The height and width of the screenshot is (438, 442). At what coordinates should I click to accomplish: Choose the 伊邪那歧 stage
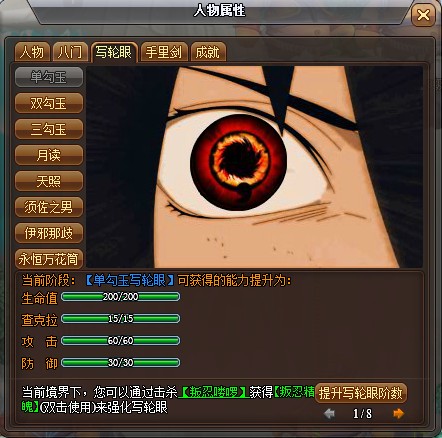pos(49,233)
